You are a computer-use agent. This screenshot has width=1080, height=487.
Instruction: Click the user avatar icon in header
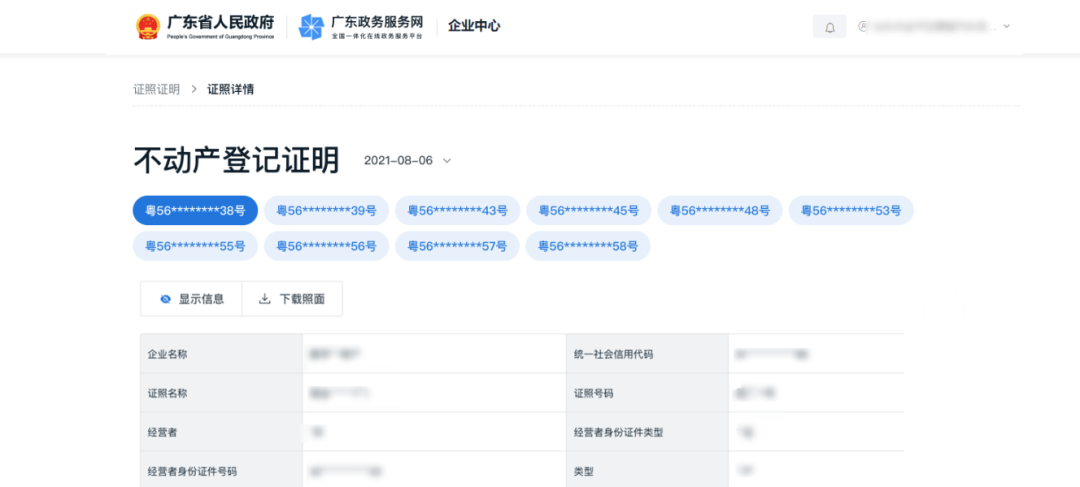pyautogui.click(x=864, y=27)
